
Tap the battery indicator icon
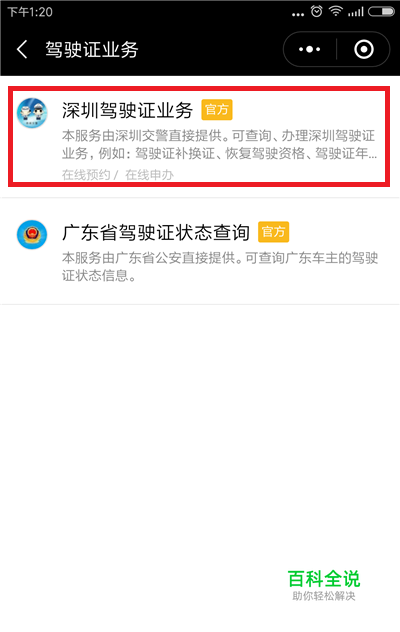pos(381,11)
